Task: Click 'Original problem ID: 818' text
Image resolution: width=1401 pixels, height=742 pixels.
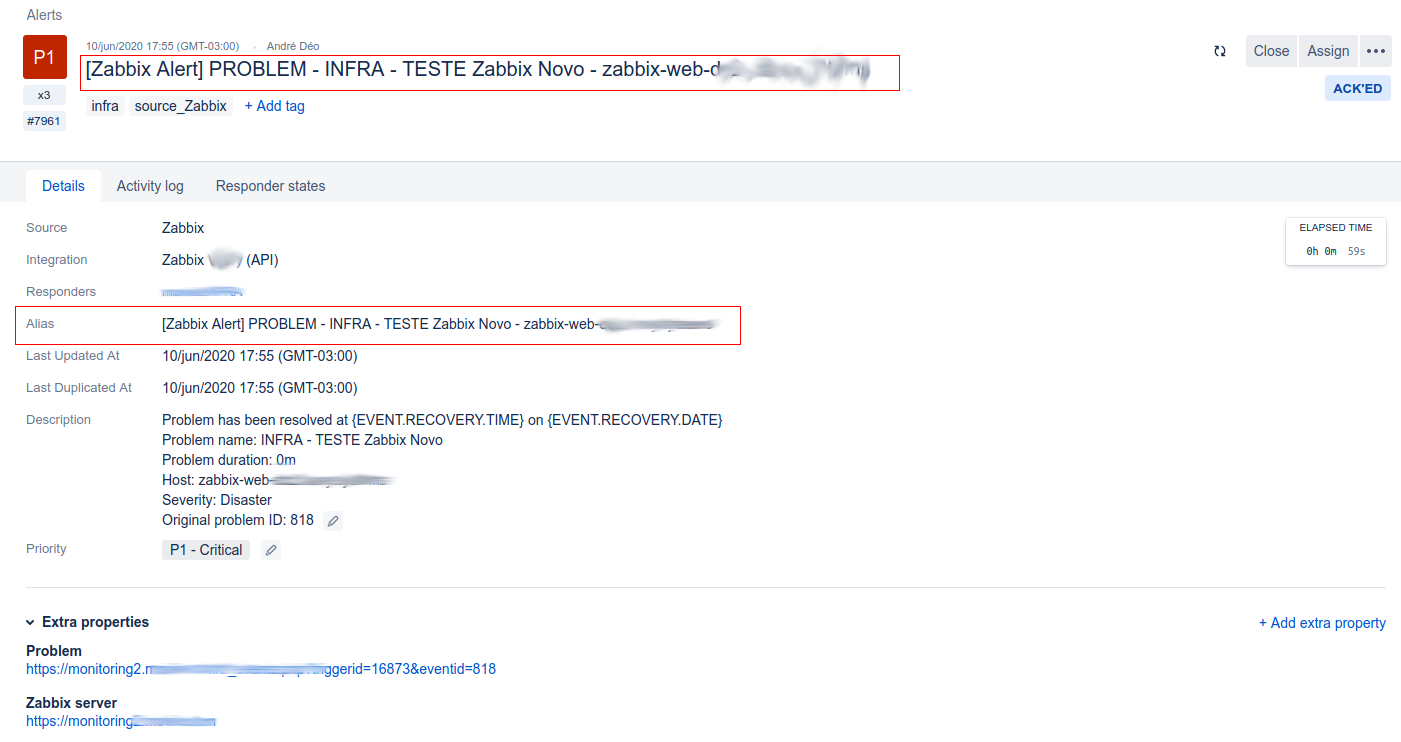Action: pos(238,520)
